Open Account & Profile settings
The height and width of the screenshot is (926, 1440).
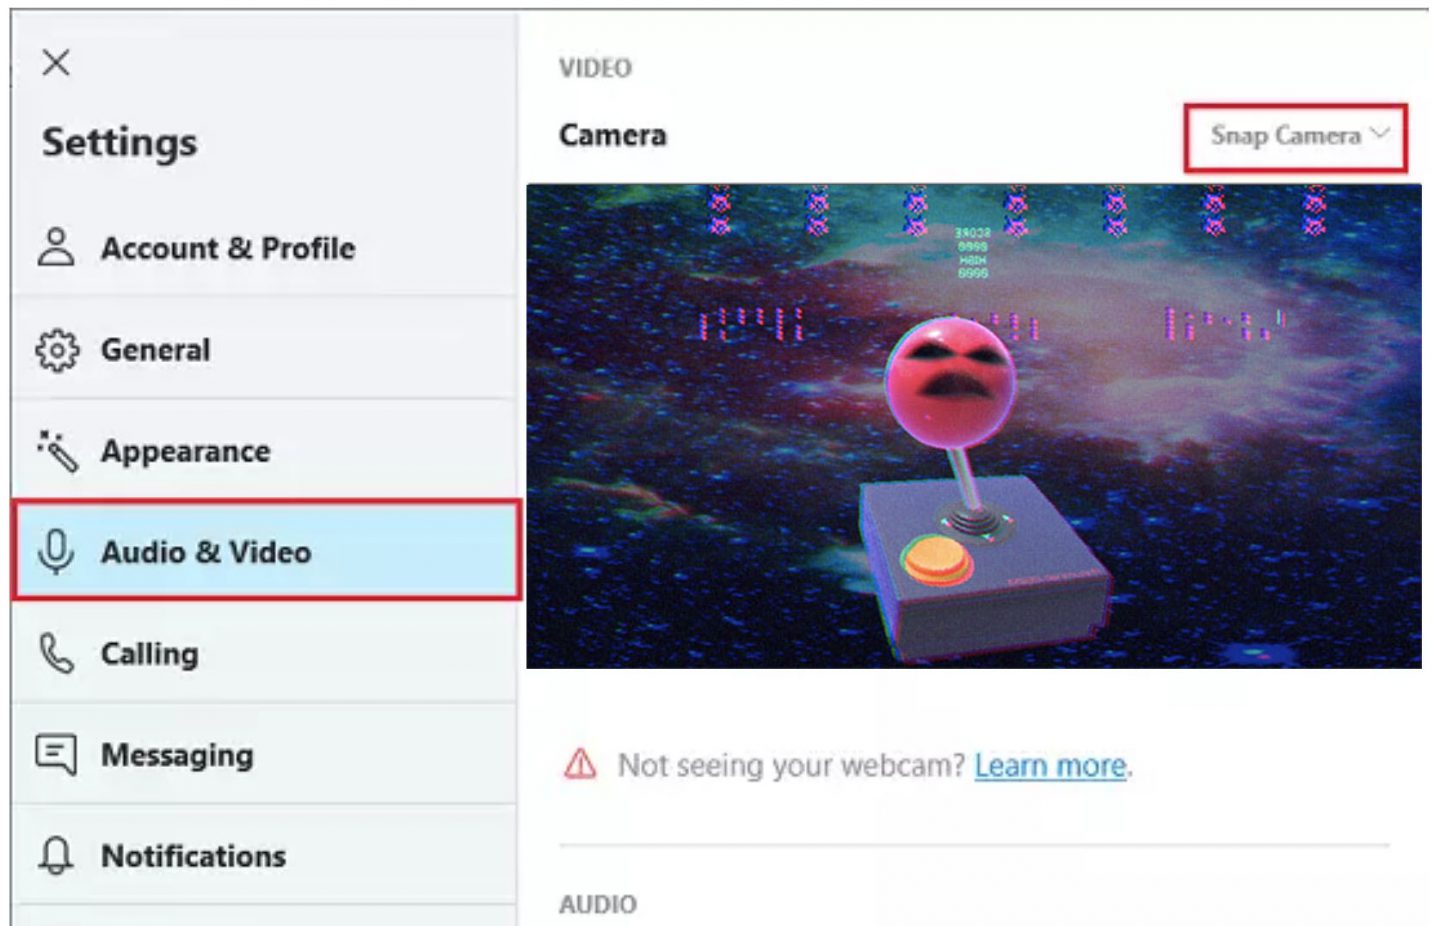[226, 248]
